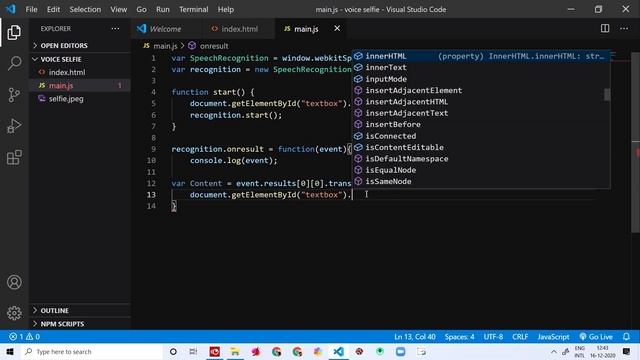
Task: Click the VS Code logo icon in title bar
Action: (x=11, y=9)
